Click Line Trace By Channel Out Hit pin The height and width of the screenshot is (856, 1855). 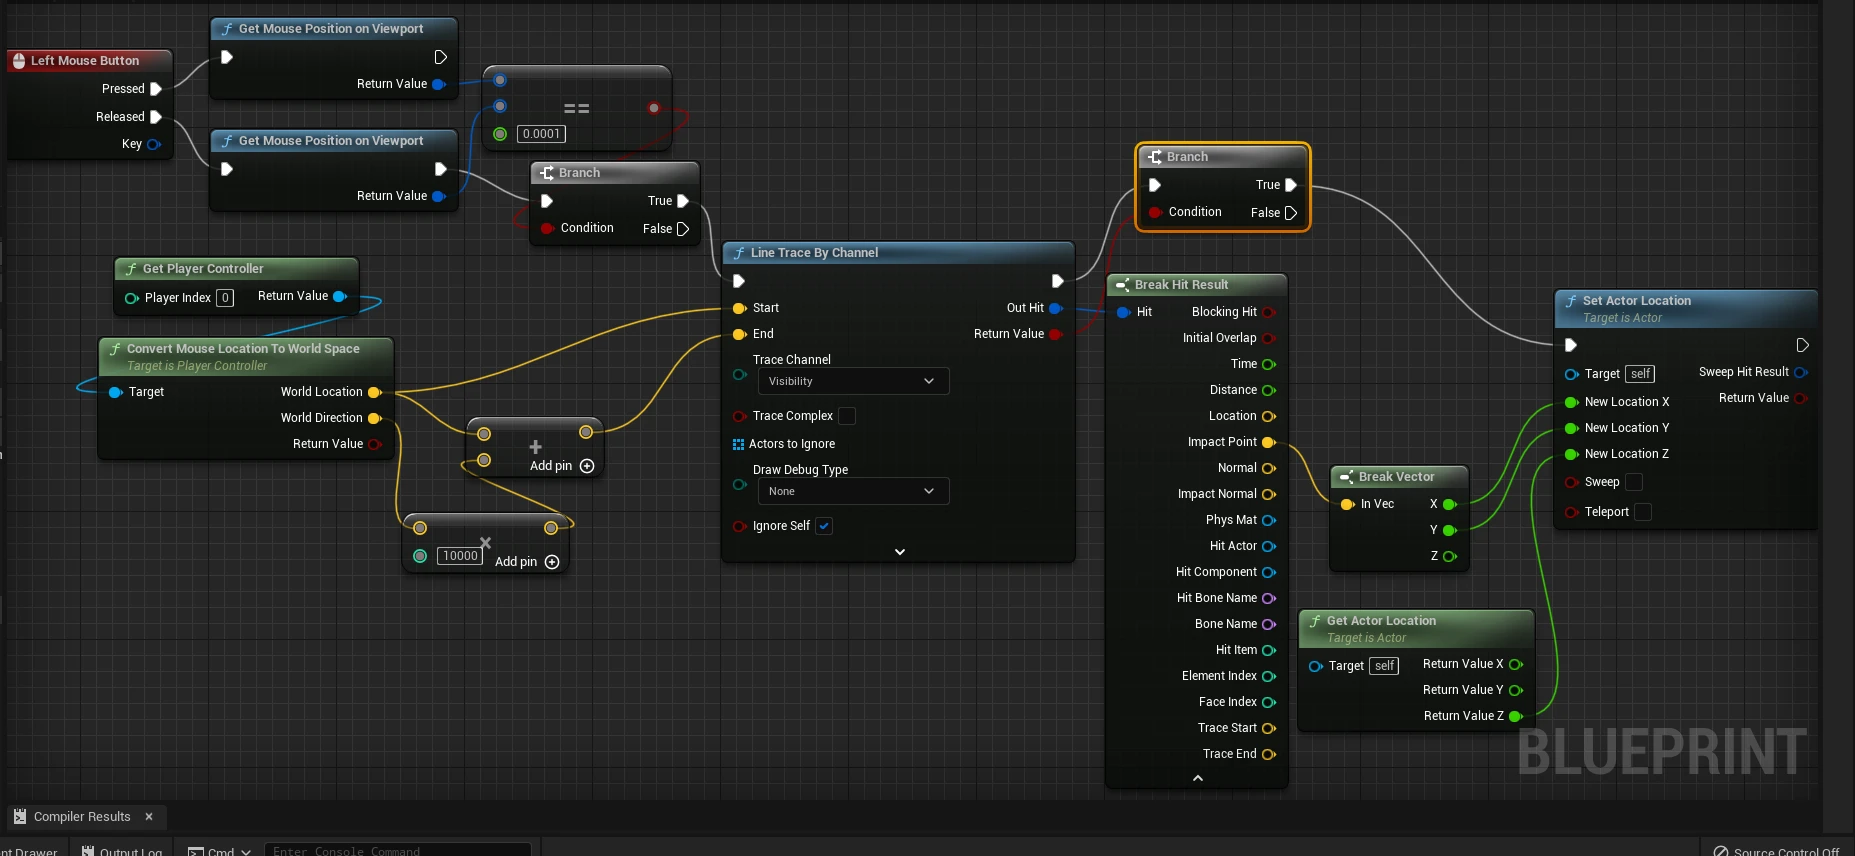1056,308
